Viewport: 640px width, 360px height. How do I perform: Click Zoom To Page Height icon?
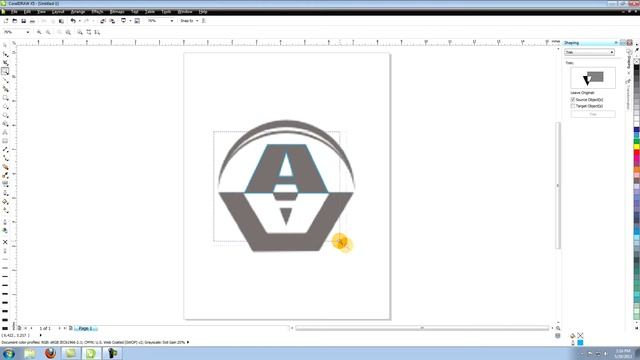pyautogui.click(x=97, y=32)
